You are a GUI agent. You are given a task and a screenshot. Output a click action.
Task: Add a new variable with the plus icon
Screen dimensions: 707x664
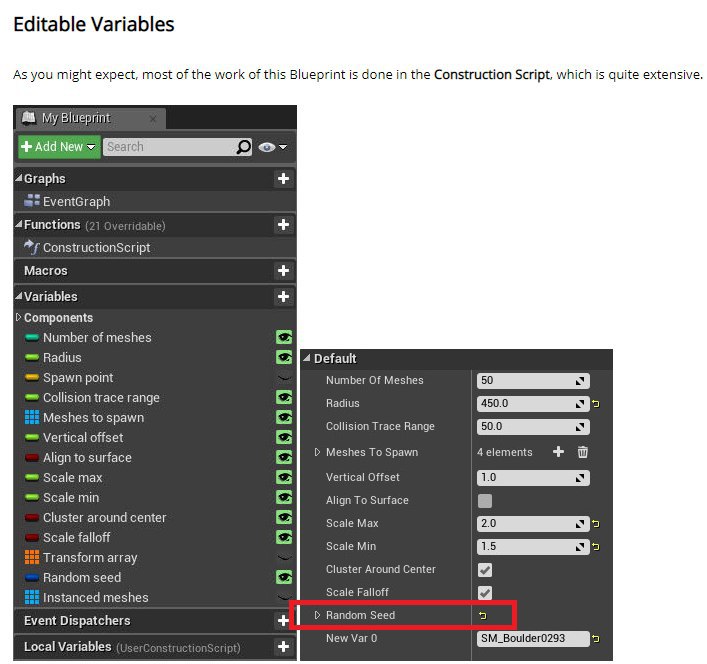[284, 297]
